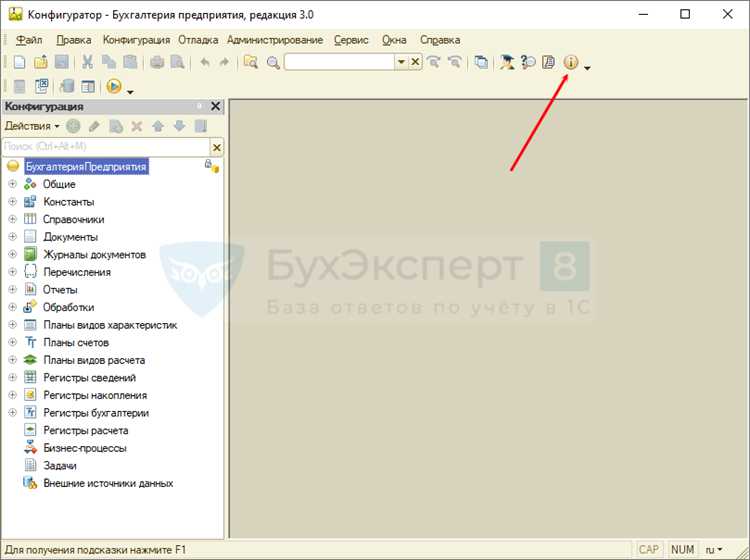Click the windows list icon
Viewport: 750px width, 560px height.
481,62
